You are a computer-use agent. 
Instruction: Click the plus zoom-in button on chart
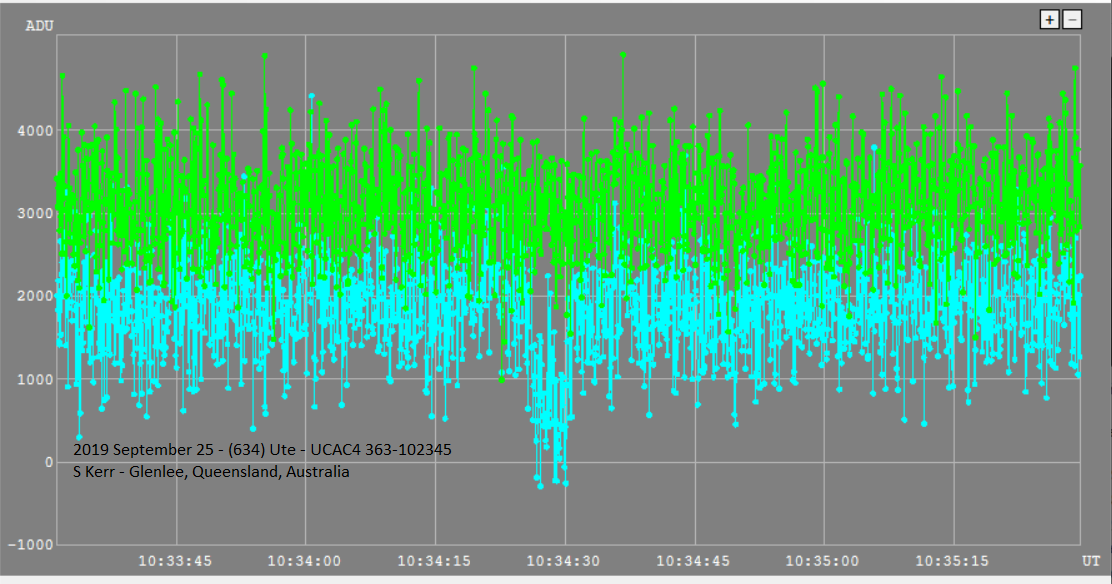pos(1050,20)
